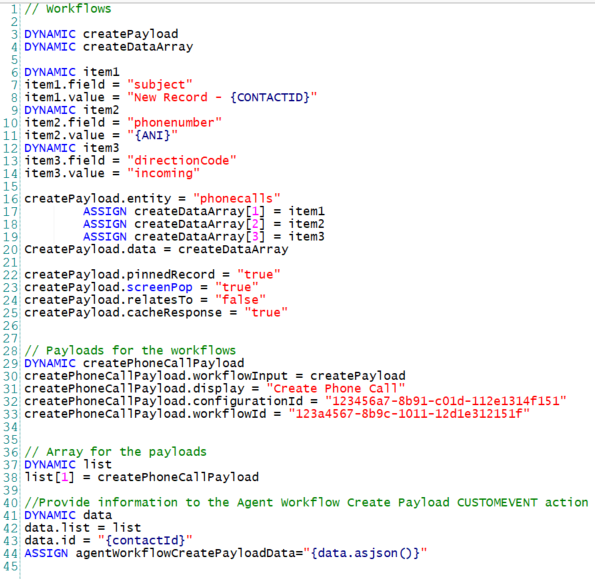Screen dimensions: 595x579
Task: Click the "{contactId}" value on line 43
Action: pyautogui.click(x=145, y=540)
